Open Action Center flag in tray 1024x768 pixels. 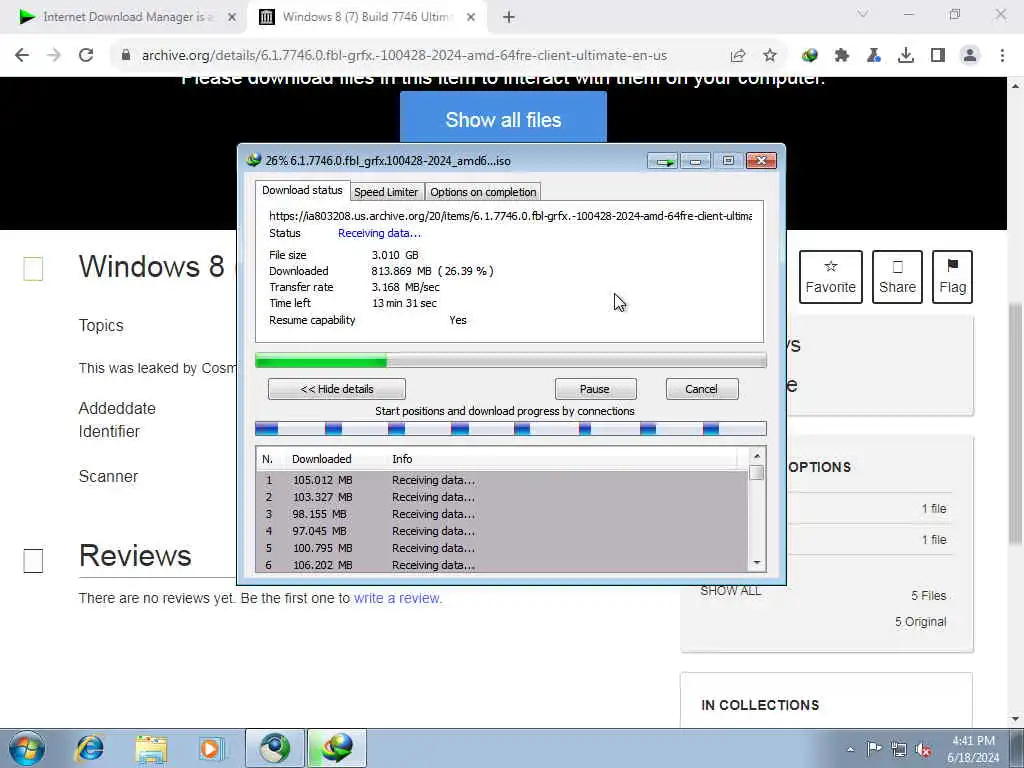(x=874, y=748)
